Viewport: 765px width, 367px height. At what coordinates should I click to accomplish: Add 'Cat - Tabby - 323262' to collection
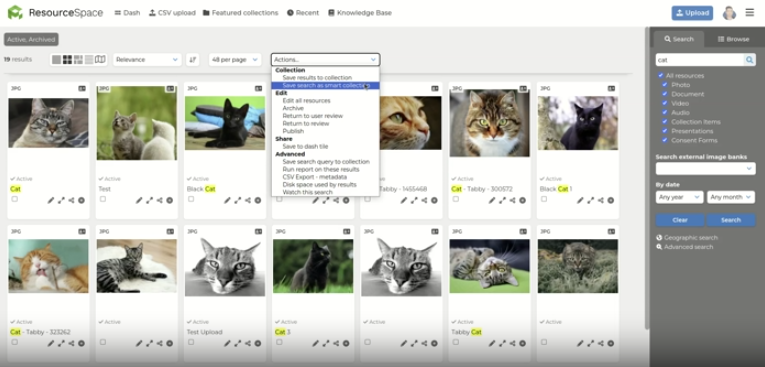pos(81,343)
